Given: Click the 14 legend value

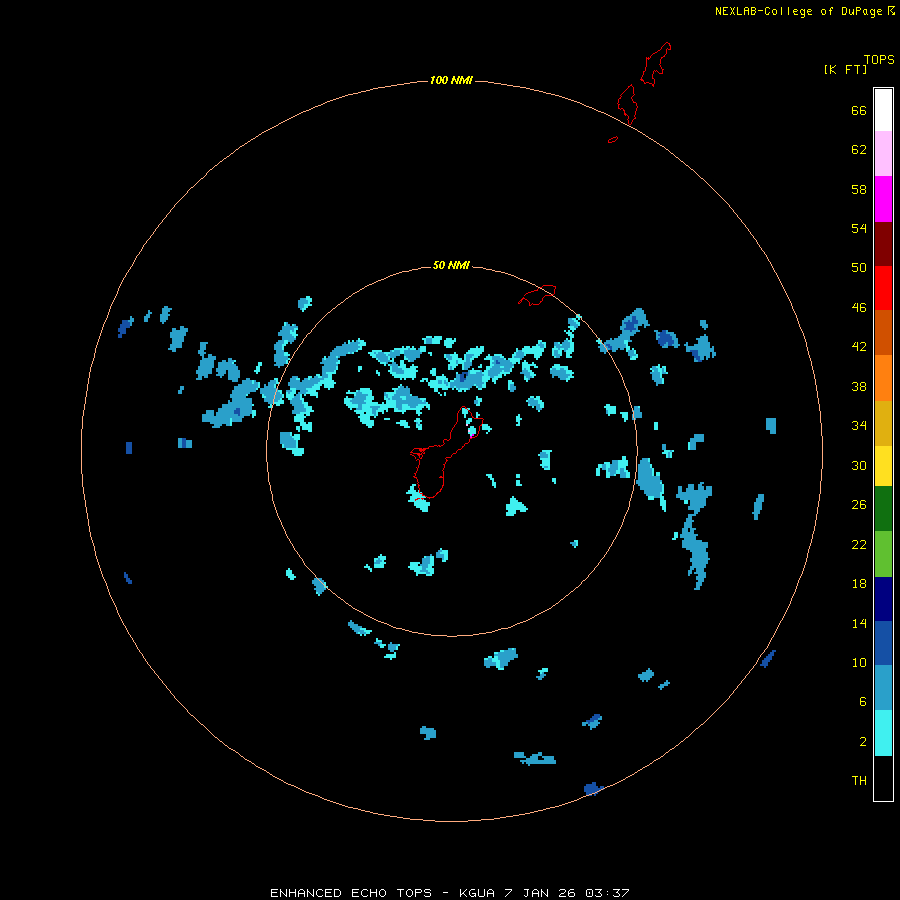Looking at the screenshot, I should click(x=859, y=623).
